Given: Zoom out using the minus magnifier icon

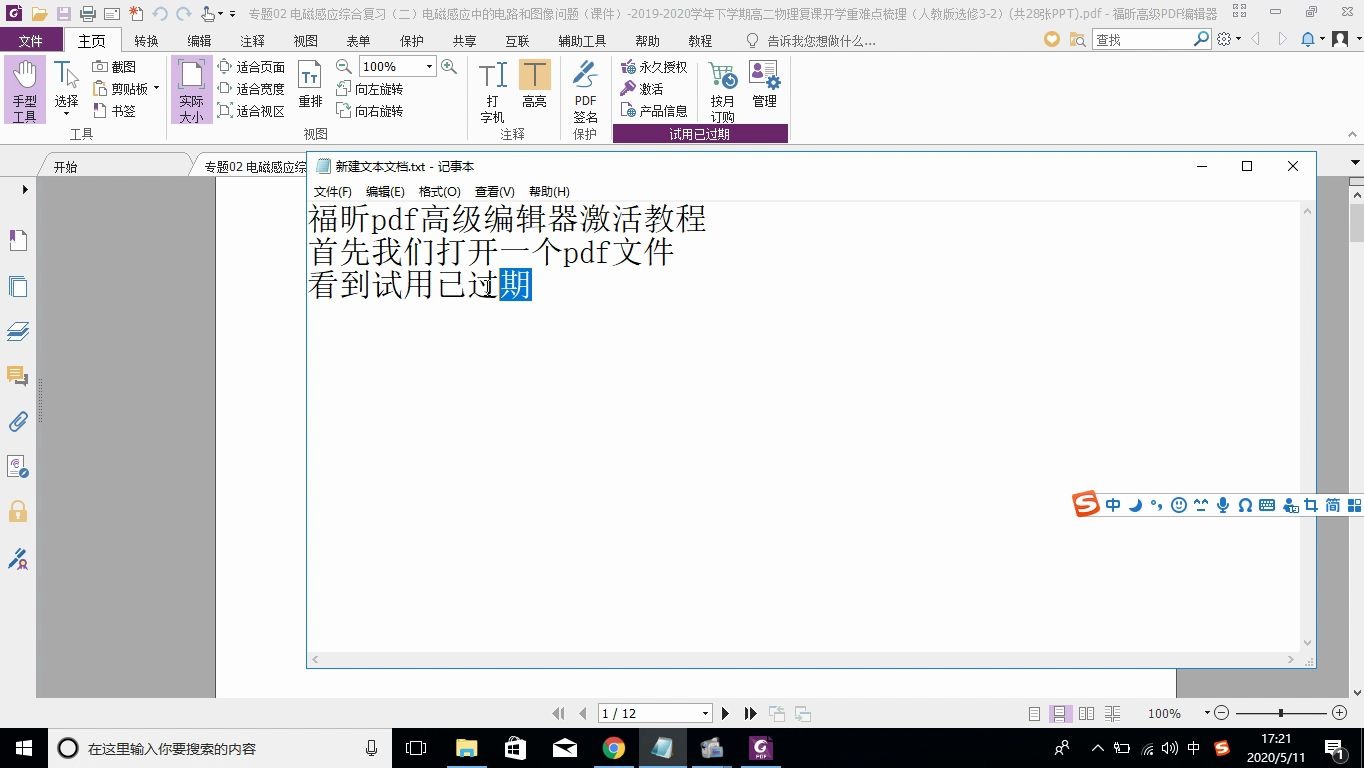Looking at the screenshot, I should click(344, 66).
